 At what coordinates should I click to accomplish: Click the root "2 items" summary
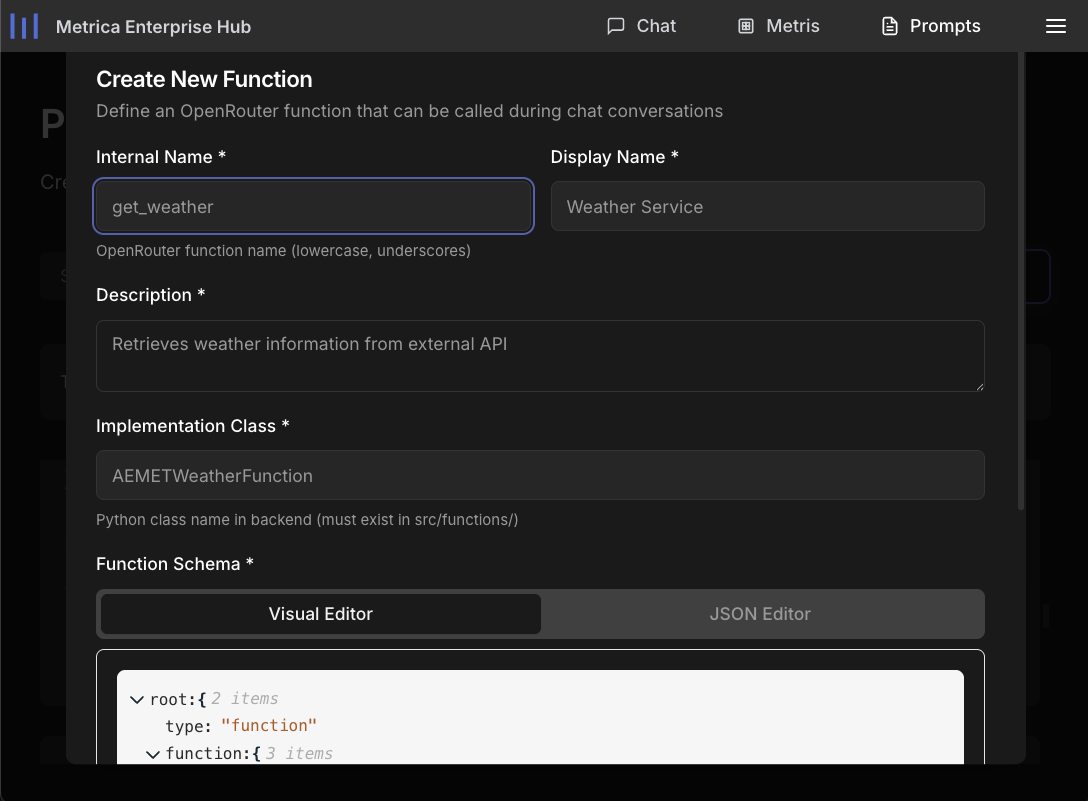point(245,699)
